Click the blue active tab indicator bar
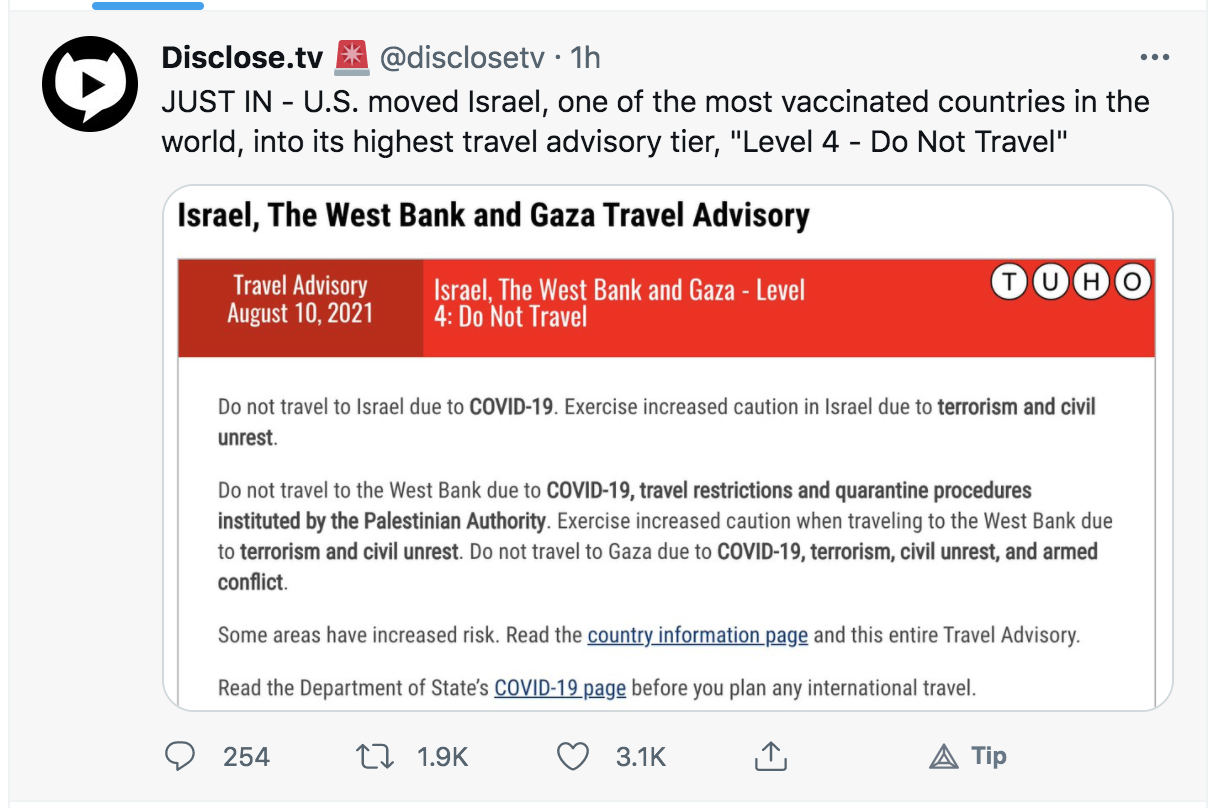Viewport: 1216px width, 808px height. (148, 5)
